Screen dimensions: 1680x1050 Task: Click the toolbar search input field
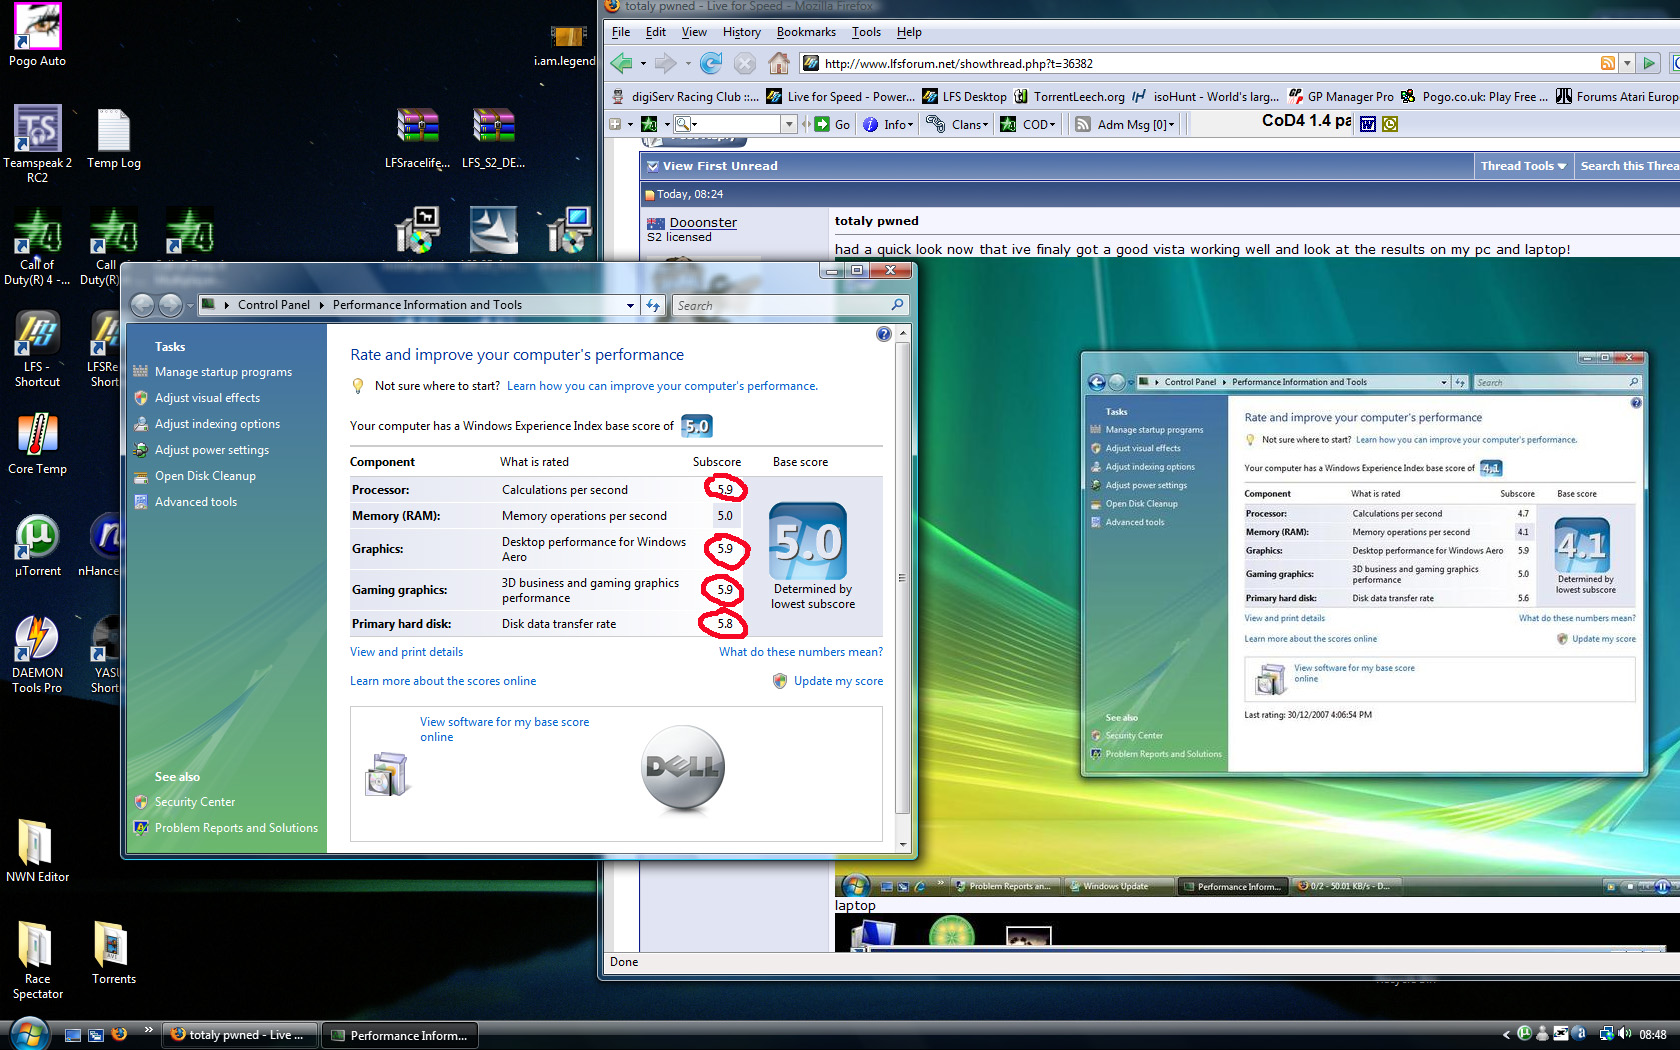click(738, 124)
